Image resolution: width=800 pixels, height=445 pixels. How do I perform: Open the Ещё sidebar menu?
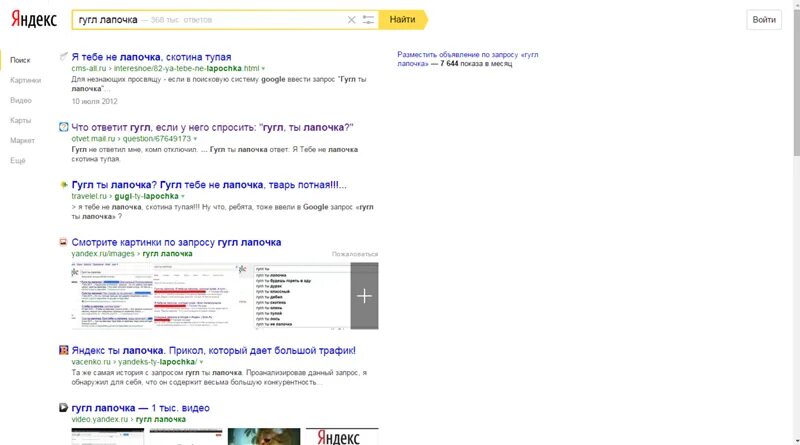point(18,160)
